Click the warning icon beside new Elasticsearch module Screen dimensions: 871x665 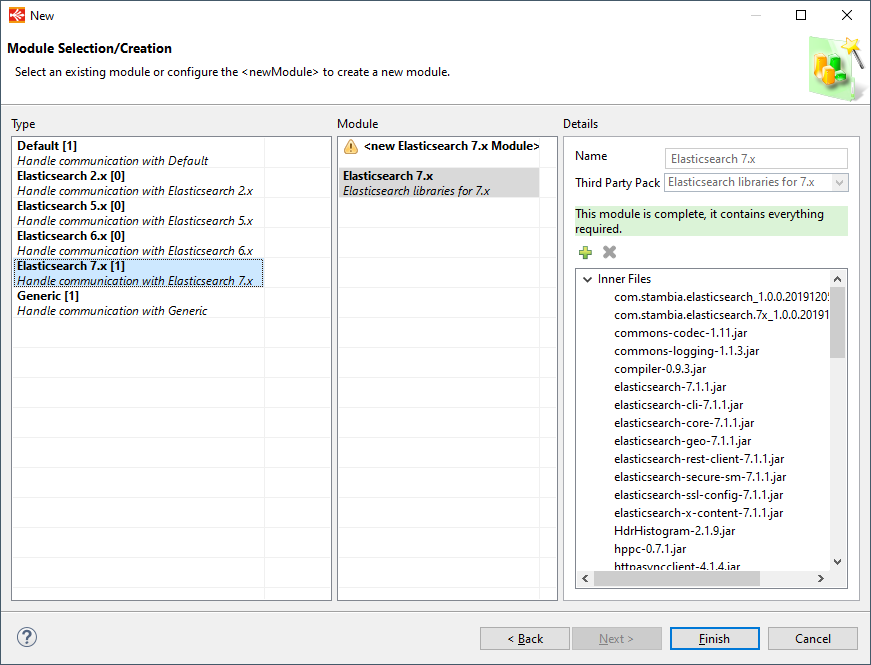(x=351, y=147)
